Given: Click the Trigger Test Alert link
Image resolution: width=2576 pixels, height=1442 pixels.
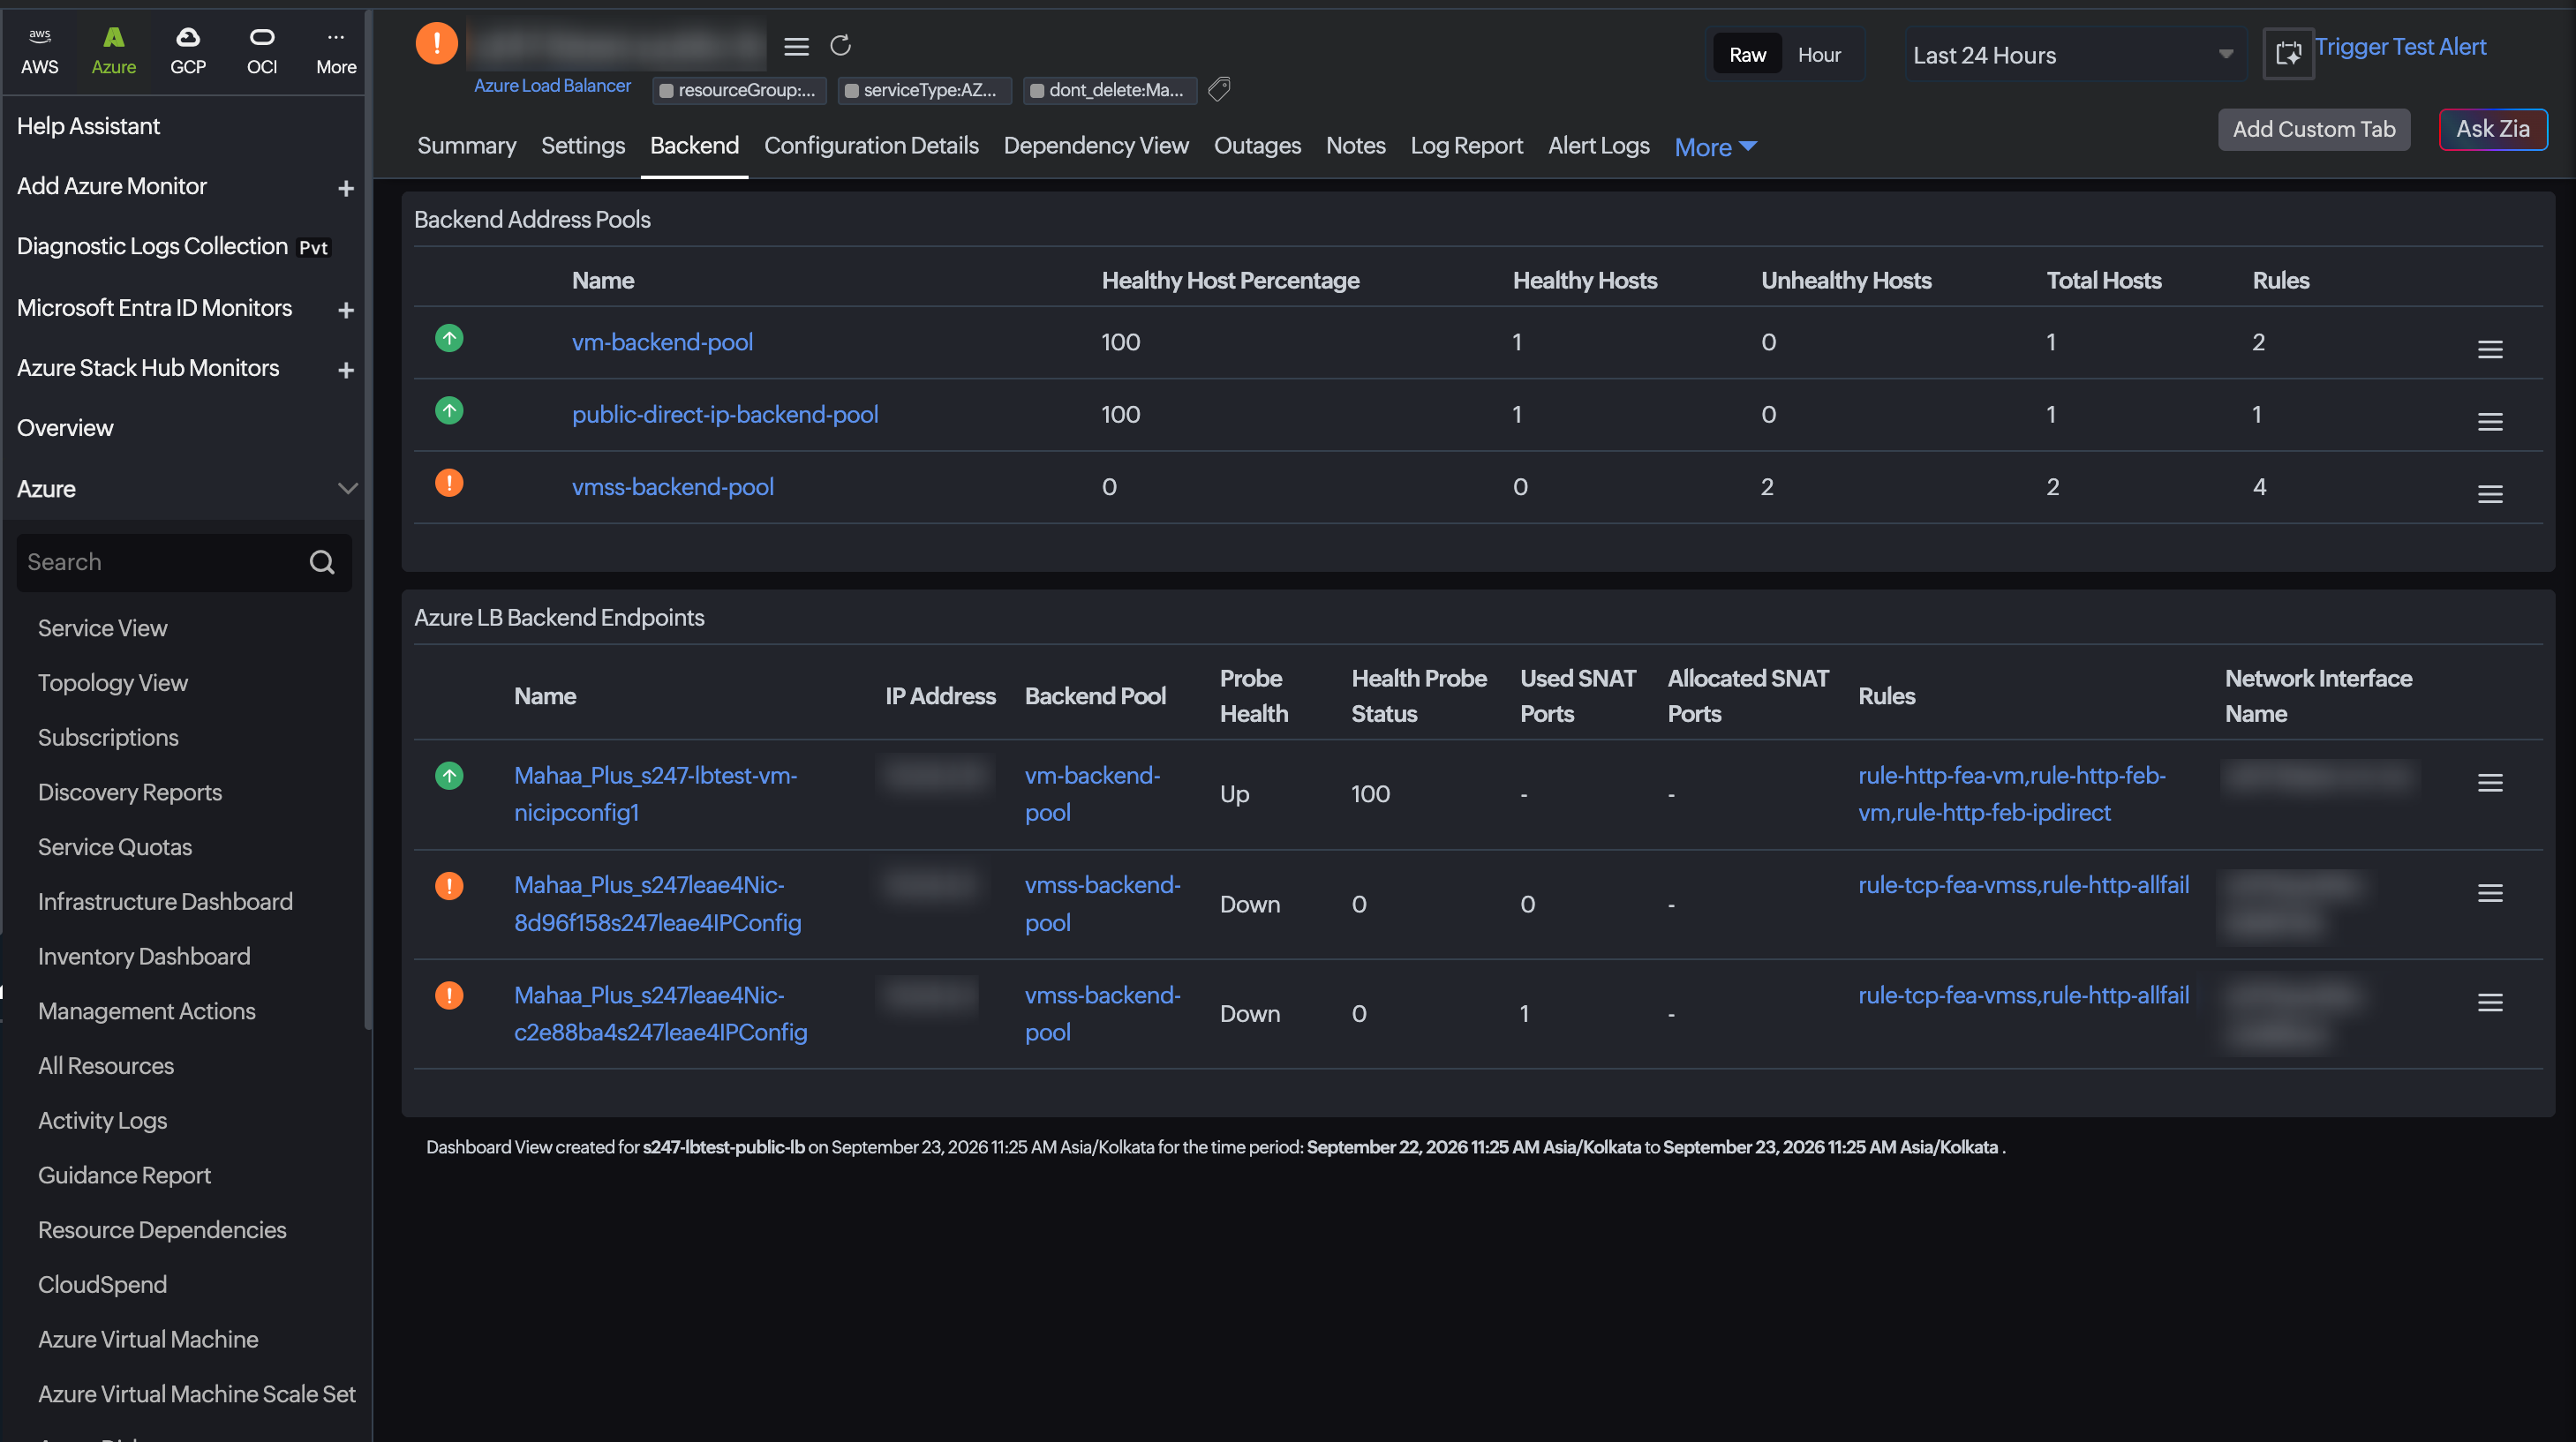Looking at the screenshot, I should pos(2400,47).
